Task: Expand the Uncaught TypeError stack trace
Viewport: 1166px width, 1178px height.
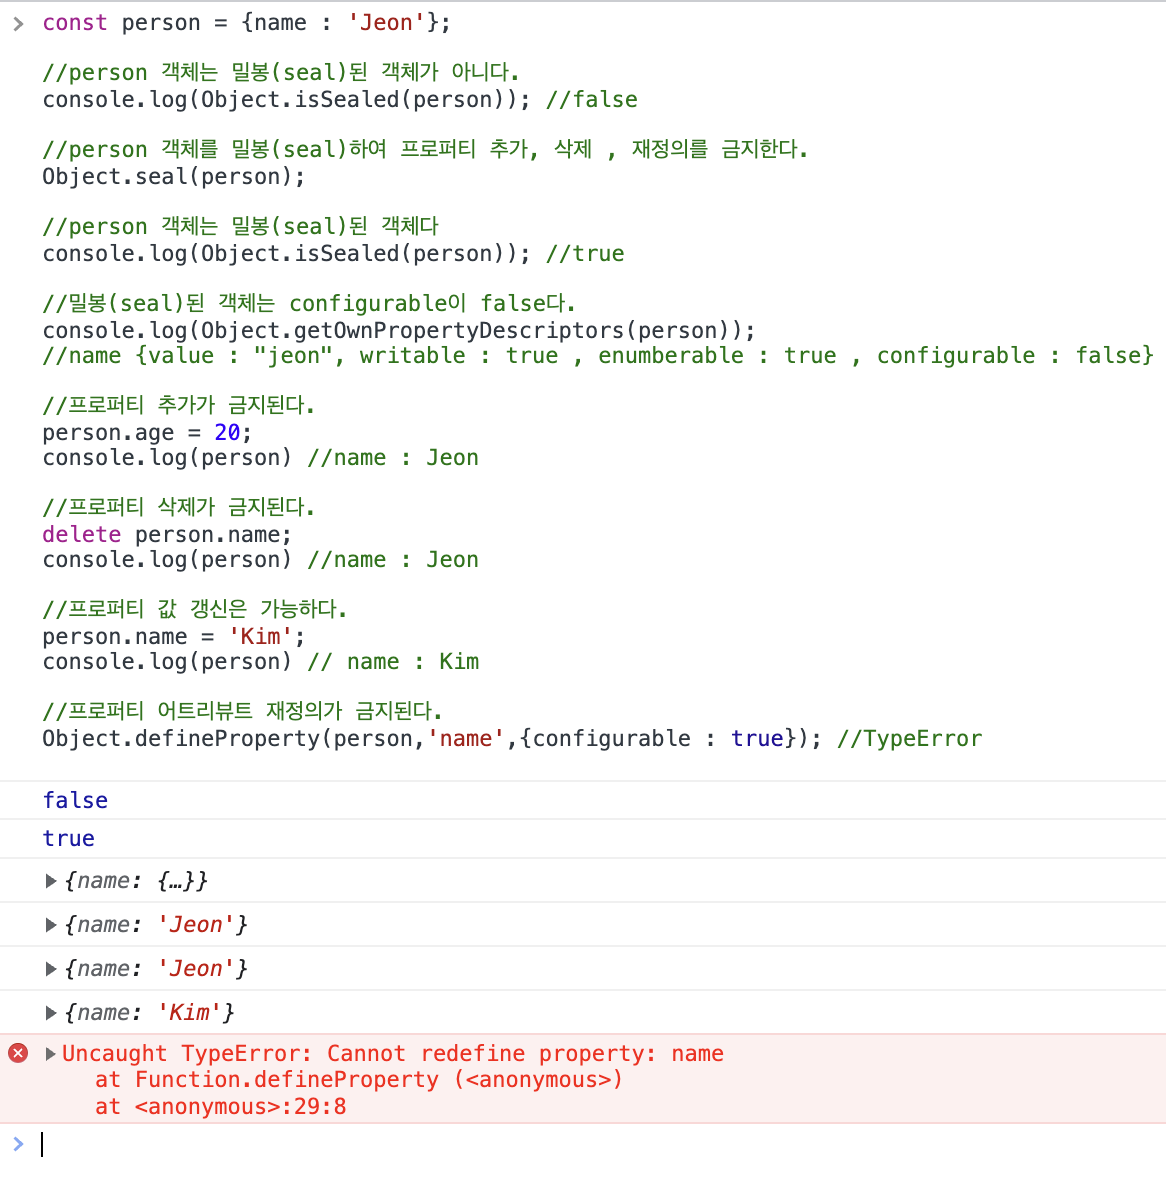Action: [51, 1053]
